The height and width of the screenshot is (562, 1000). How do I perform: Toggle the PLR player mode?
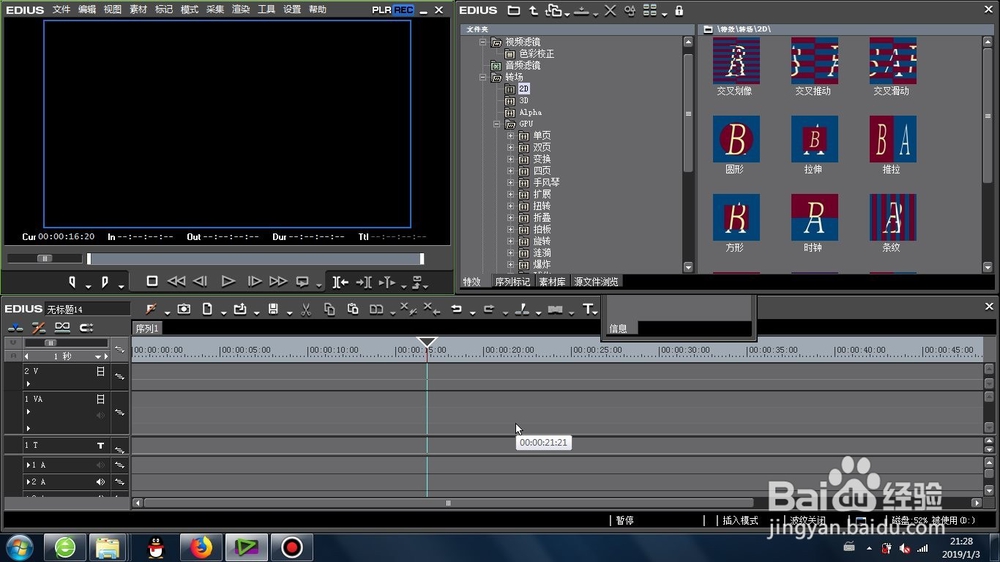tap(381, 10)
